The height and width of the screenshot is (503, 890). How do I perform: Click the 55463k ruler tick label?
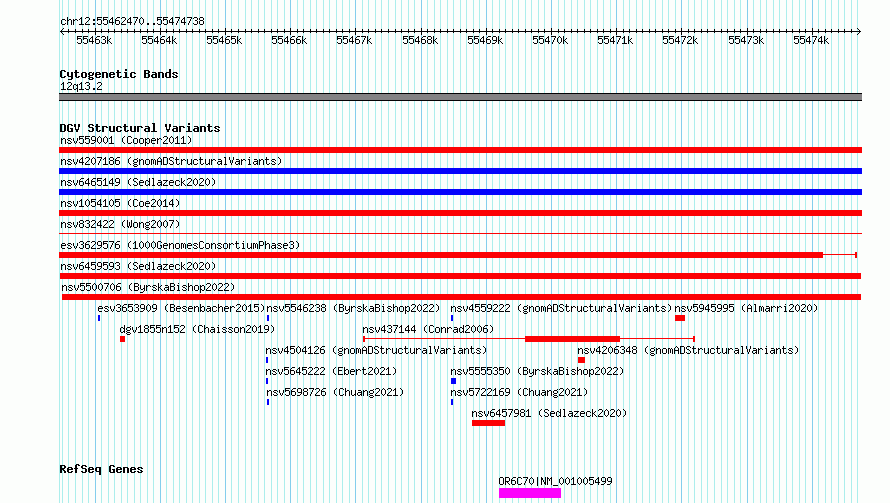pos(94,40)
